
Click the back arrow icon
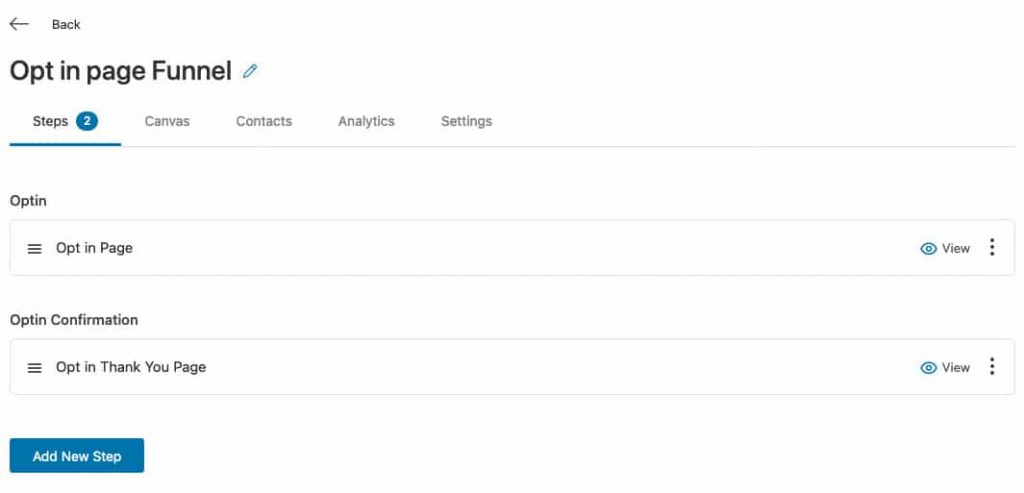tap(19, 24)
